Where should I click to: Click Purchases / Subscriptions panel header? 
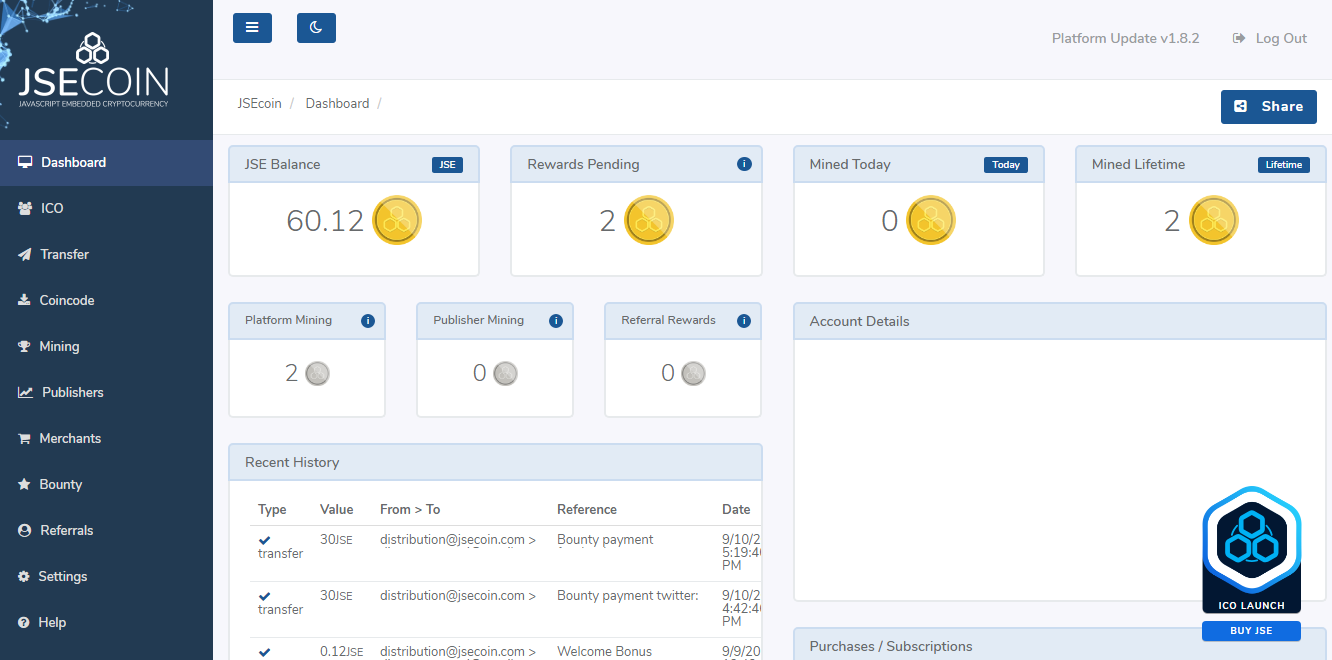pyautogui.click(x=1059, y=645)
